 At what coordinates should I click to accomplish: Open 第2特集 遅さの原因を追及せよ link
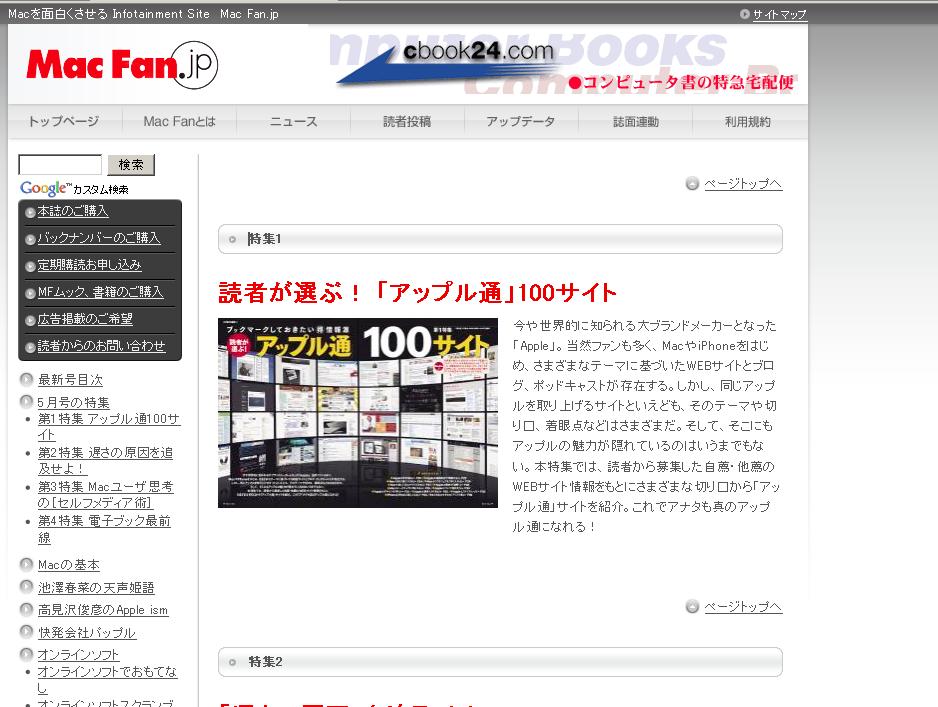pos(105,461)
